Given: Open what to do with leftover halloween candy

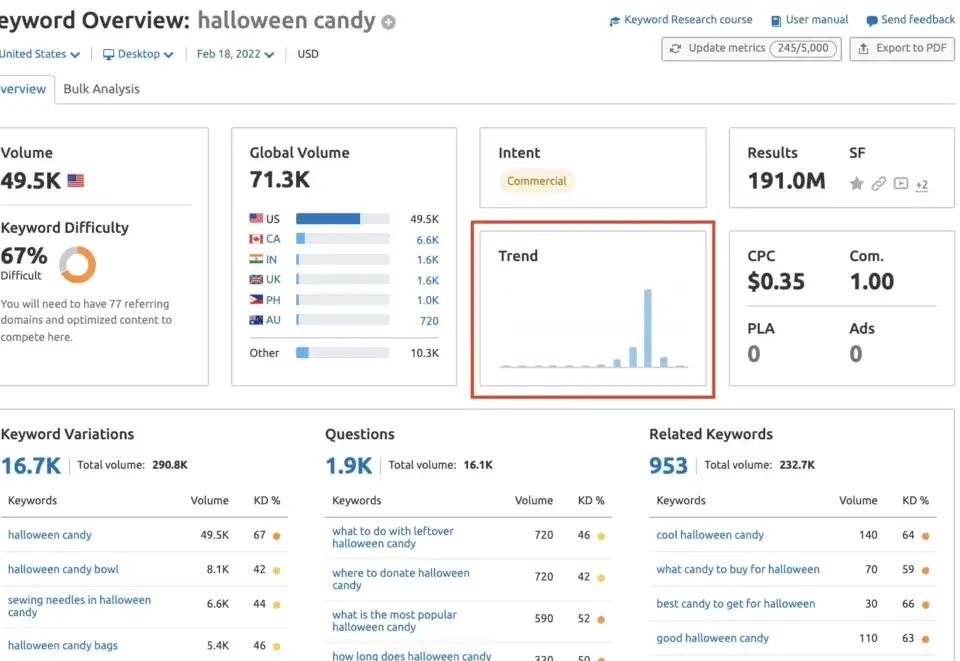Looking at the screenshot, I should click(393, 537).
